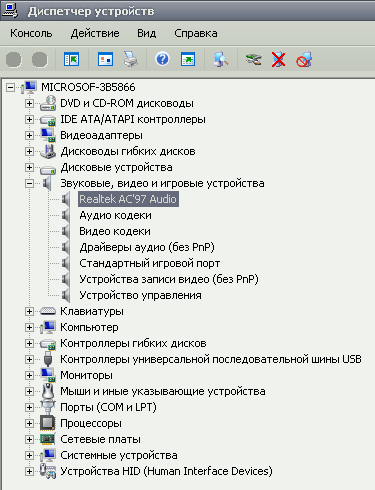
Task: Select Устройство управления entry
Action: [140, 295]
